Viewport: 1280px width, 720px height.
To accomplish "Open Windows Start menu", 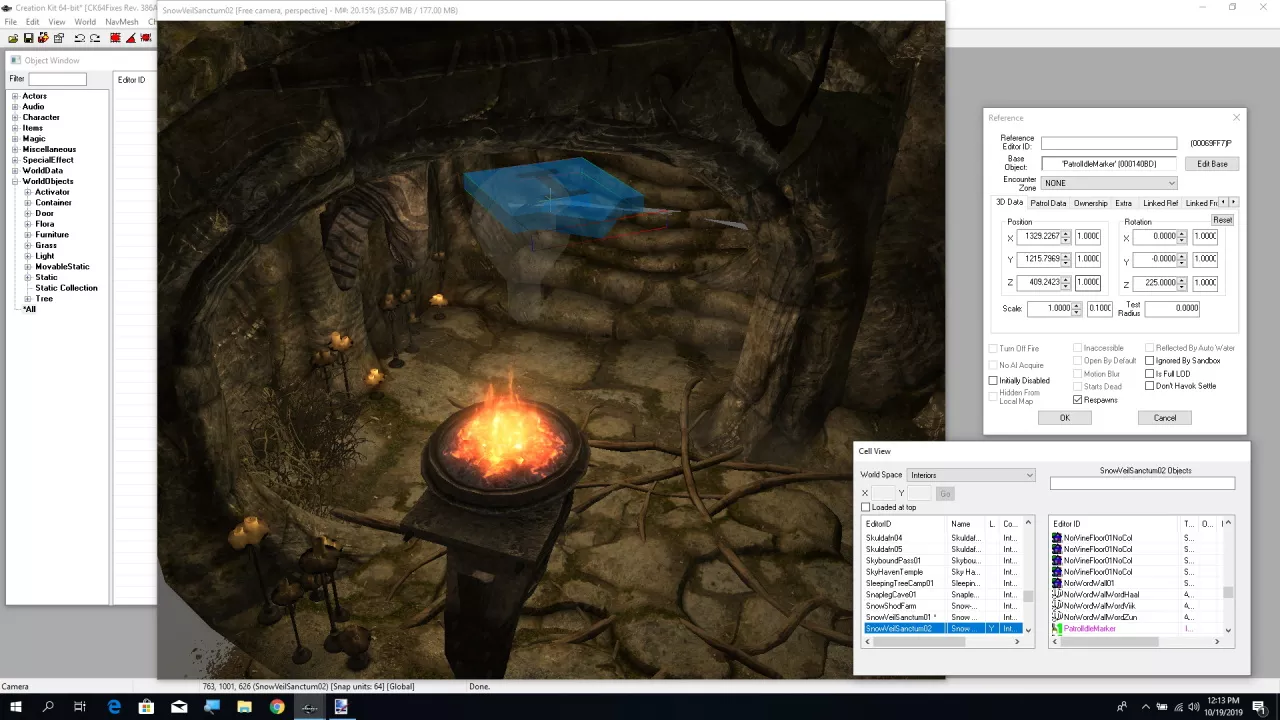I will pyautogui.click(x=15, y=707).
